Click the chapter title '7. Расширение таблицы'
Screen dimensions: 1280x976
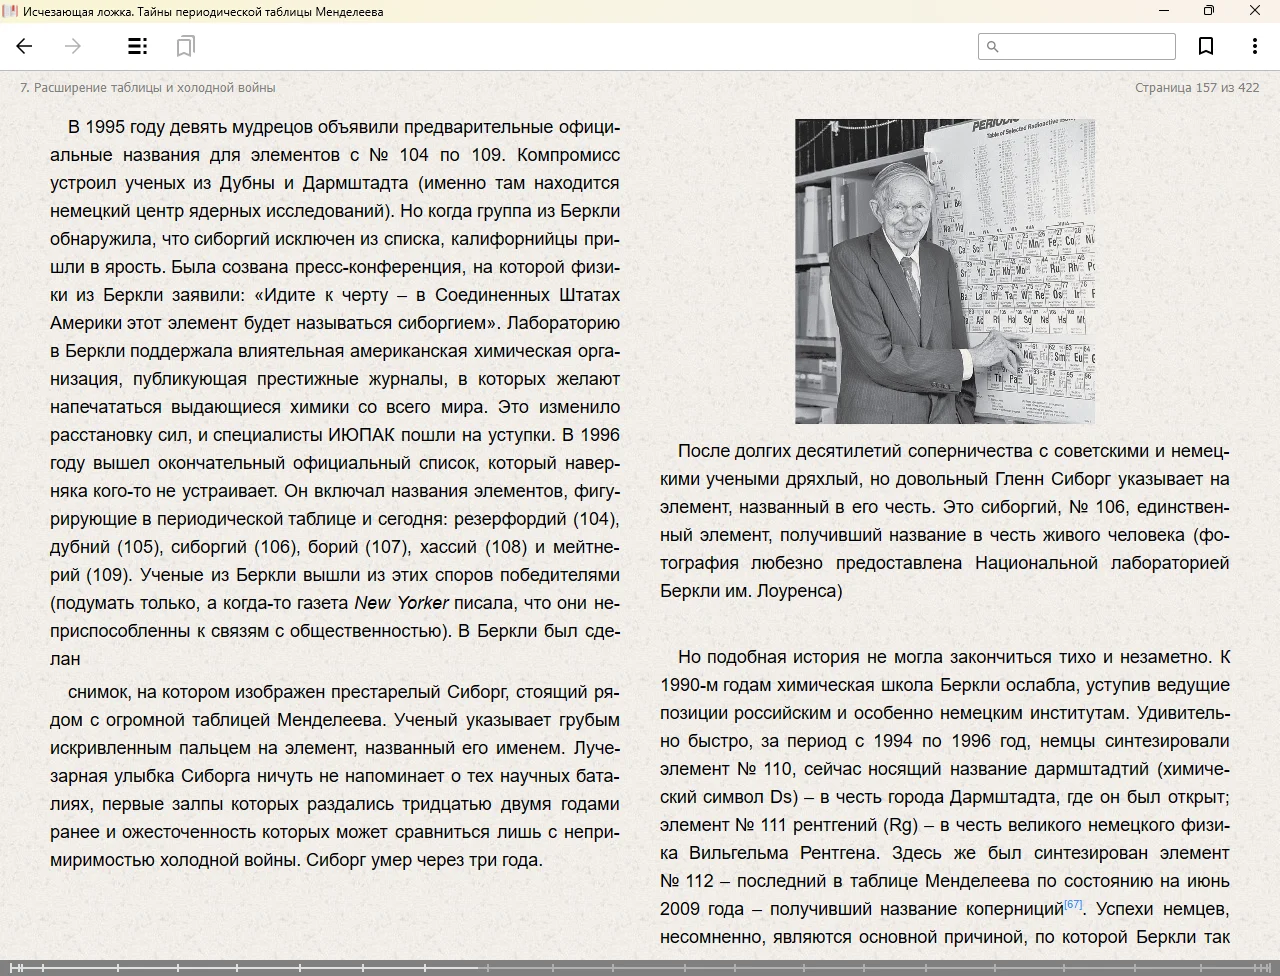(x=148, y=88)
